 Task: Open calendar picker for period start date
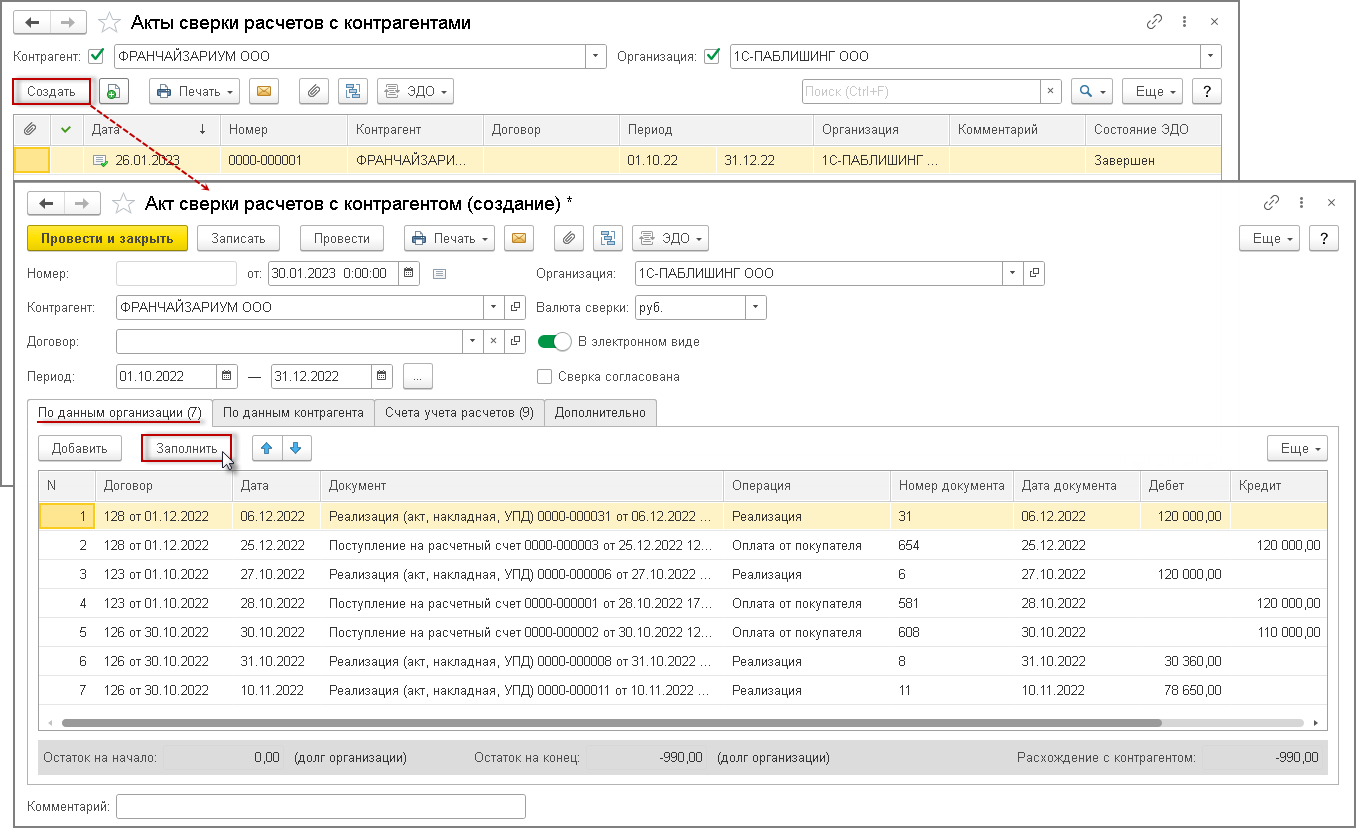click(228, 377)
